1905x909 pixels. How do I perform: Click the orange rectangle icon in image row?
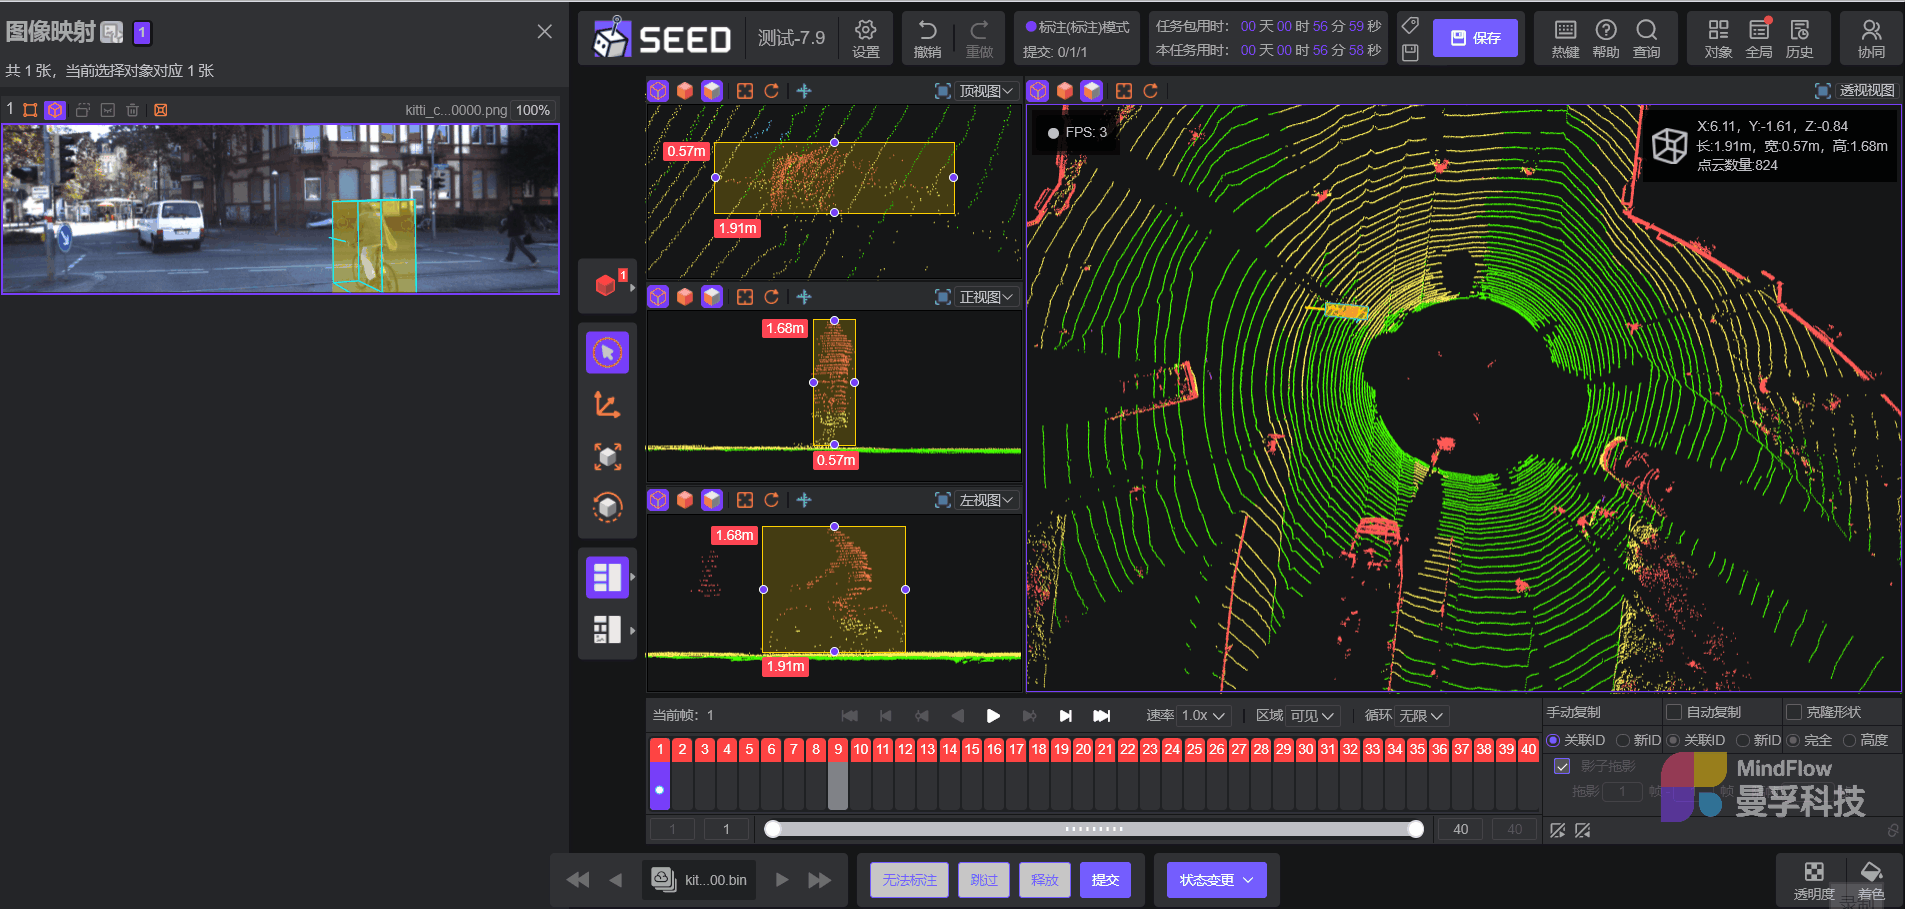tap(30, 110)
